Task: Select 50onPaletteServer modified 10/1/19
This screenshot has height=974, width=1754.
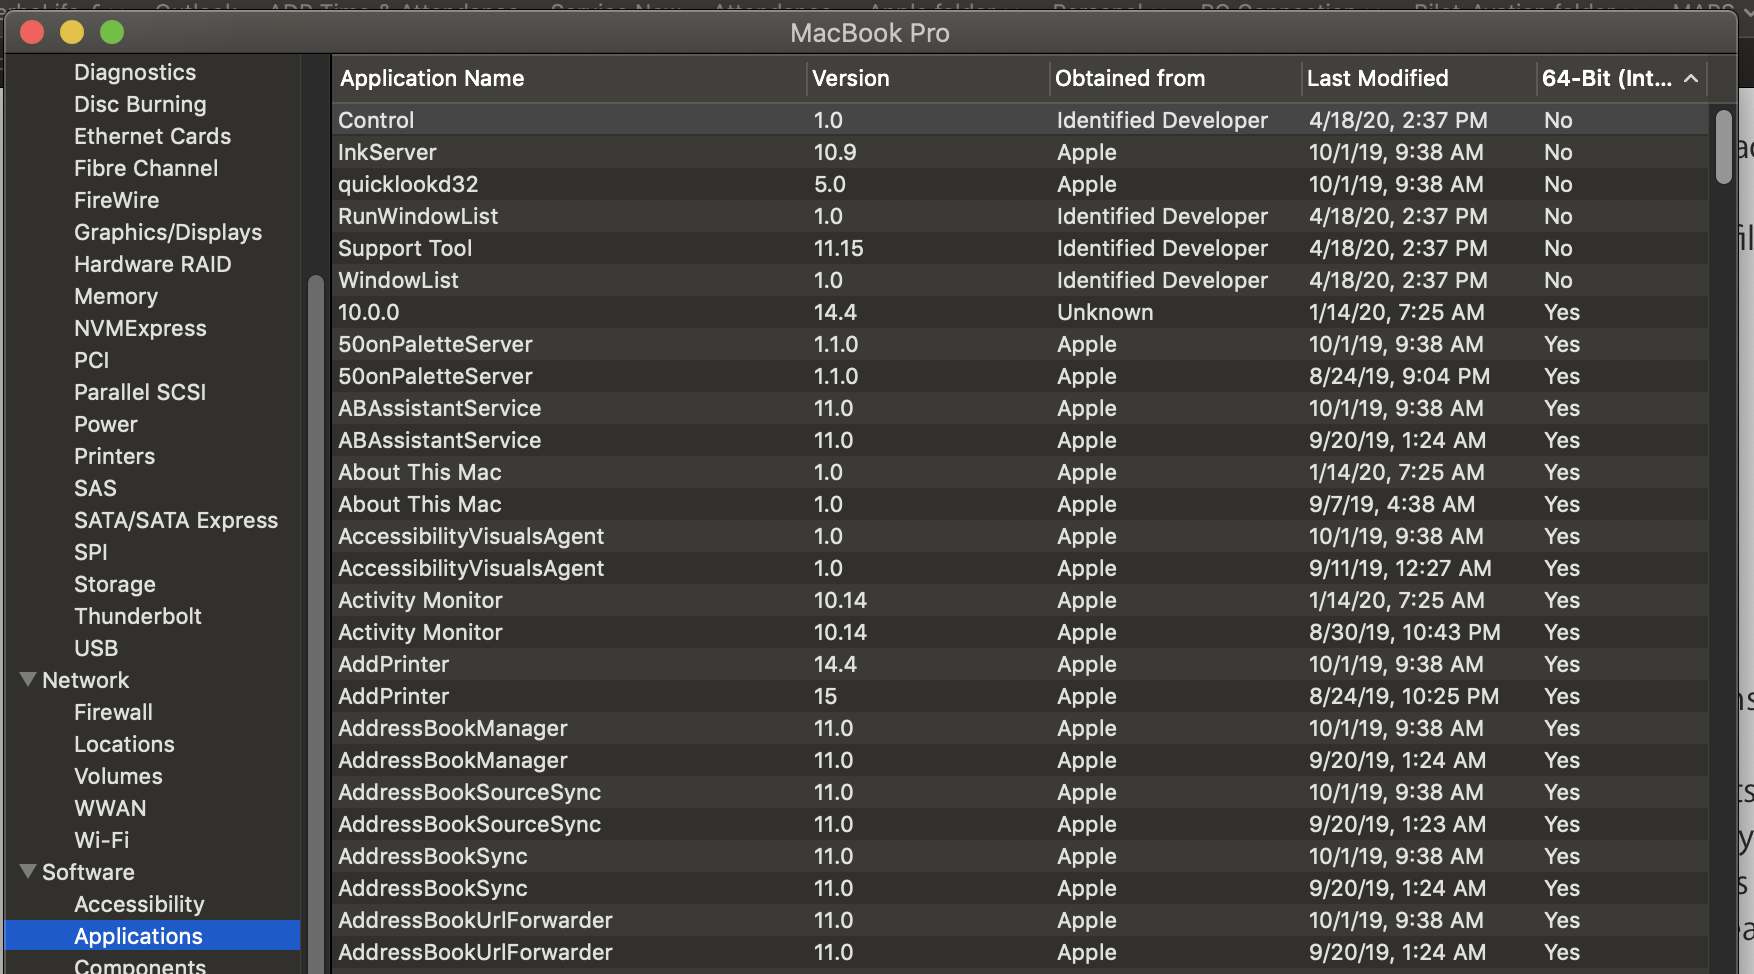Action: pos(1020,344)
